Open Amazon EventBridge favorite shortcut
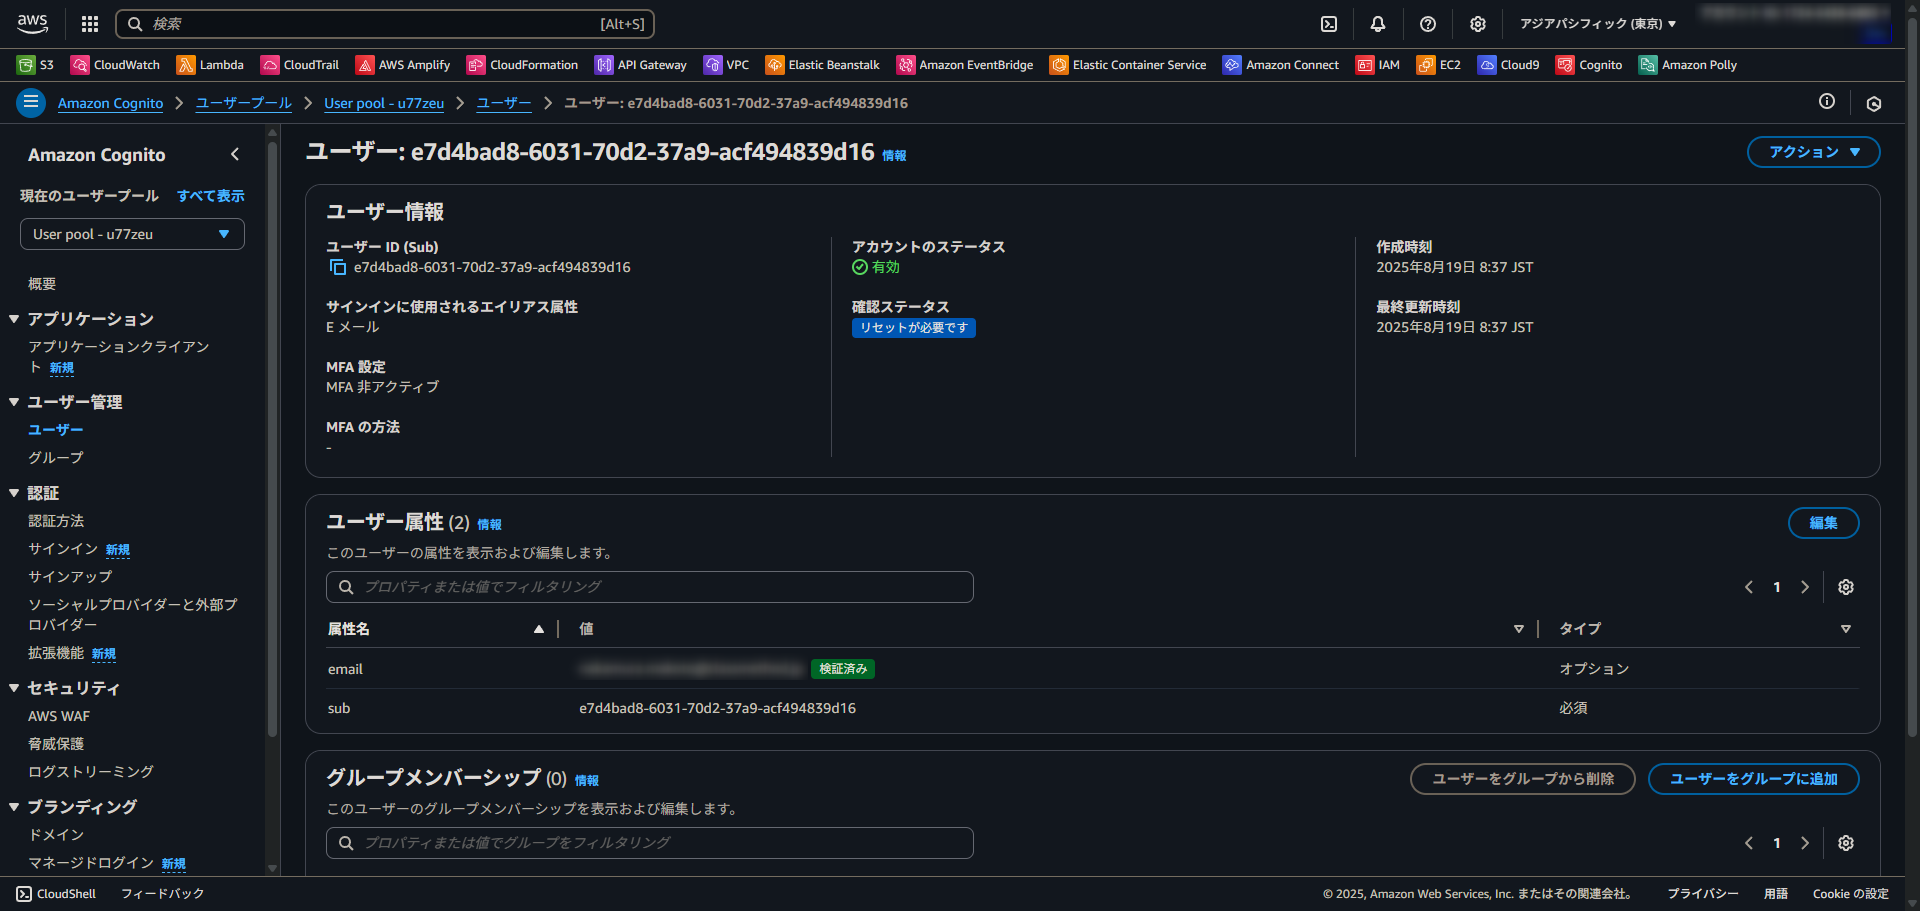Image resolution: width=1920 pixels, height=911 pixels. pyautogui.click(x=965, y=65)
